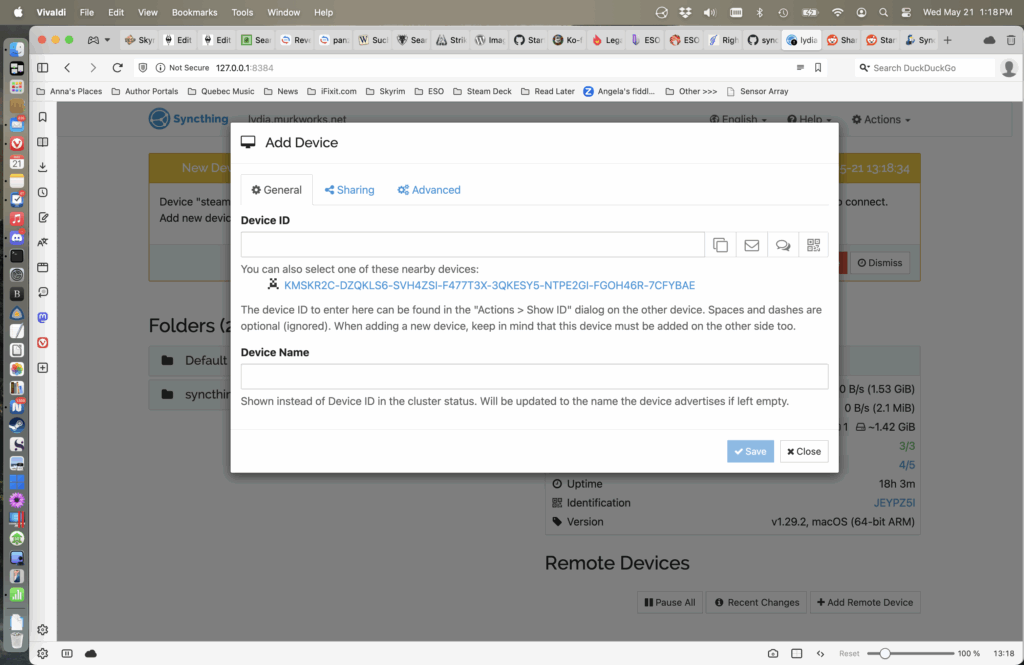Click the capture page camera icon in status bar
The image size is (1024, 665).
point(773,653)
